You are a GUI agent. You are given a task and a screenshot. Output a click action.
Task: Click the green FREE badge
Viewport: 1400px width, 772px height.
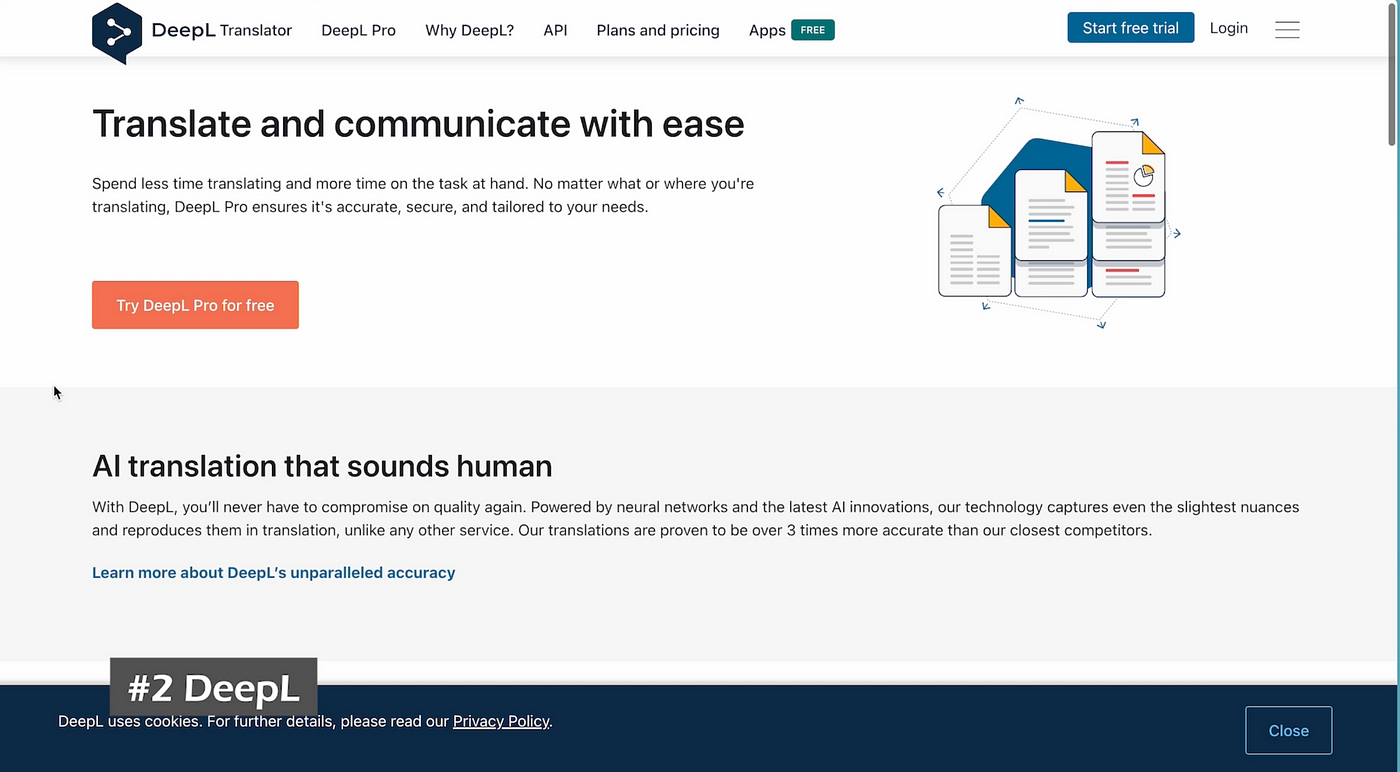[813, 30]
